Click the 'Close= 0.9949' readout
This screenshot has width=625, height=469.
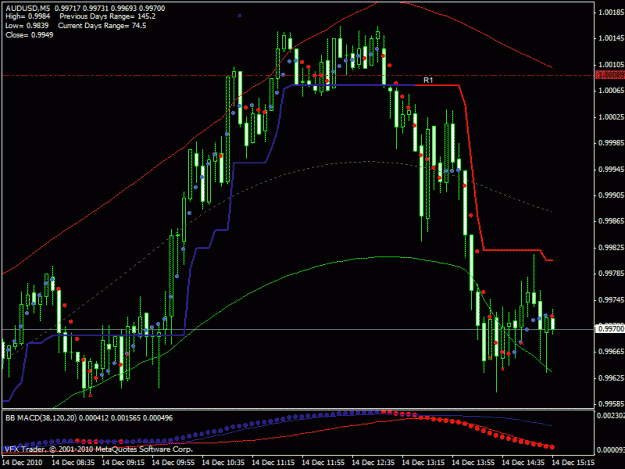(29, 35)
